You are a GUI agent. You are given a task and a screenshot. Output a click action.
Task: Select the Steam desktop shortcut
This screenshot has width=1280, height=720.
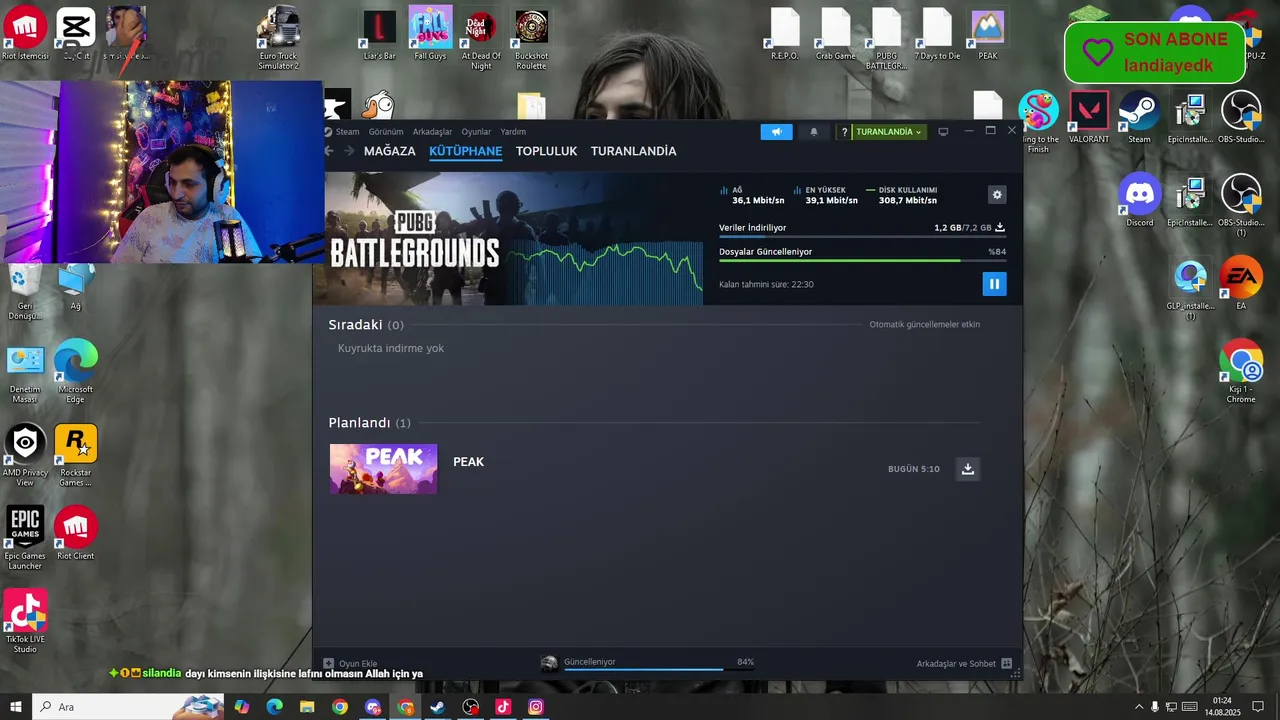1139,118
